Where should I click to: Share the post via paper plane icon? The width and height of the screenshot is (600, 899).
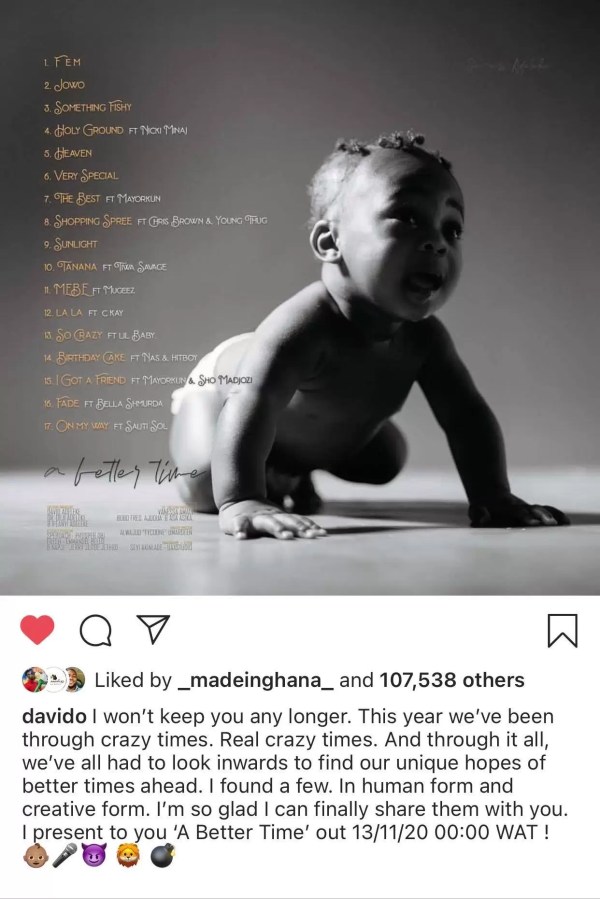[x=154, y=629]
